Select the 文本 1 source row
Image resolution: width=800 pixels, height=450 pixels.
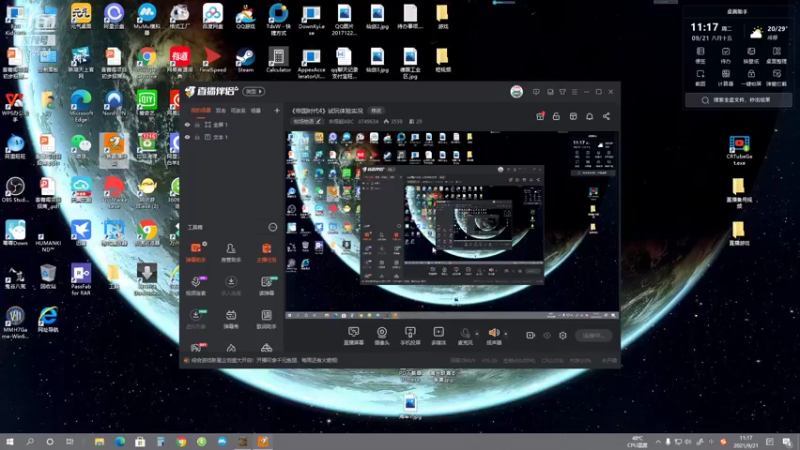coord(232,137)
